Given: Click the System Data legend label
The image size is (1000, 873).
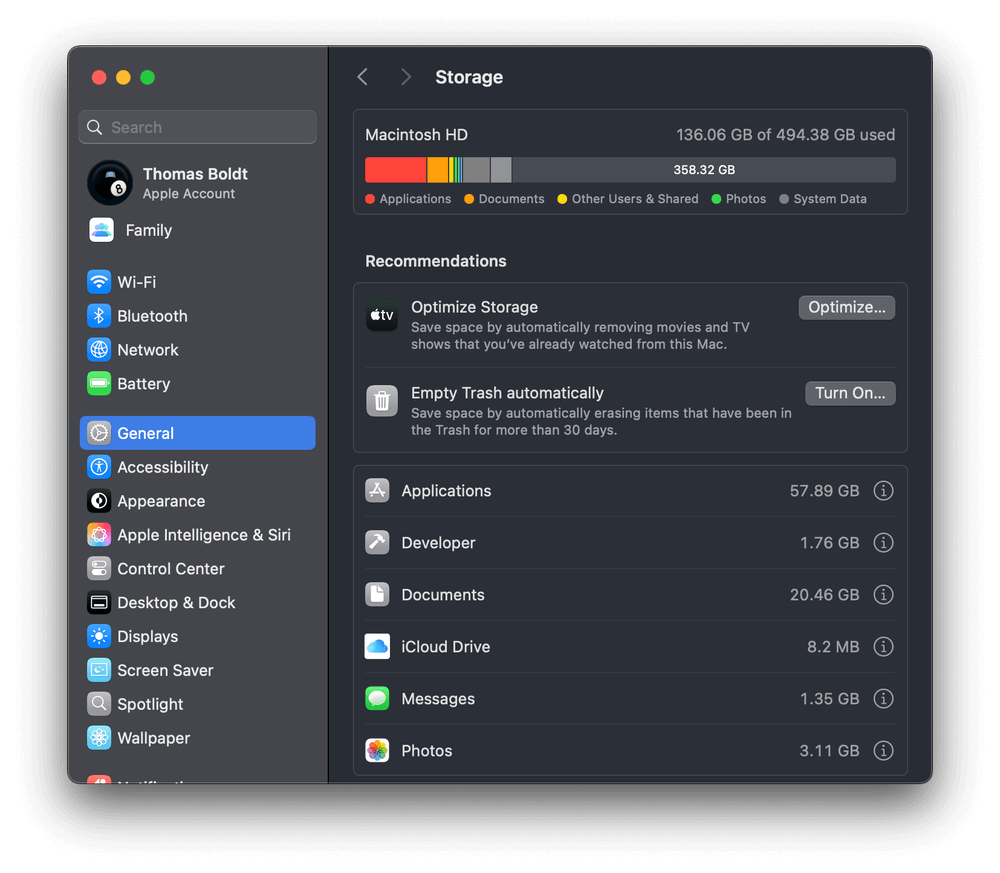Looking at the screenshot, I should (x=830, y=199).
